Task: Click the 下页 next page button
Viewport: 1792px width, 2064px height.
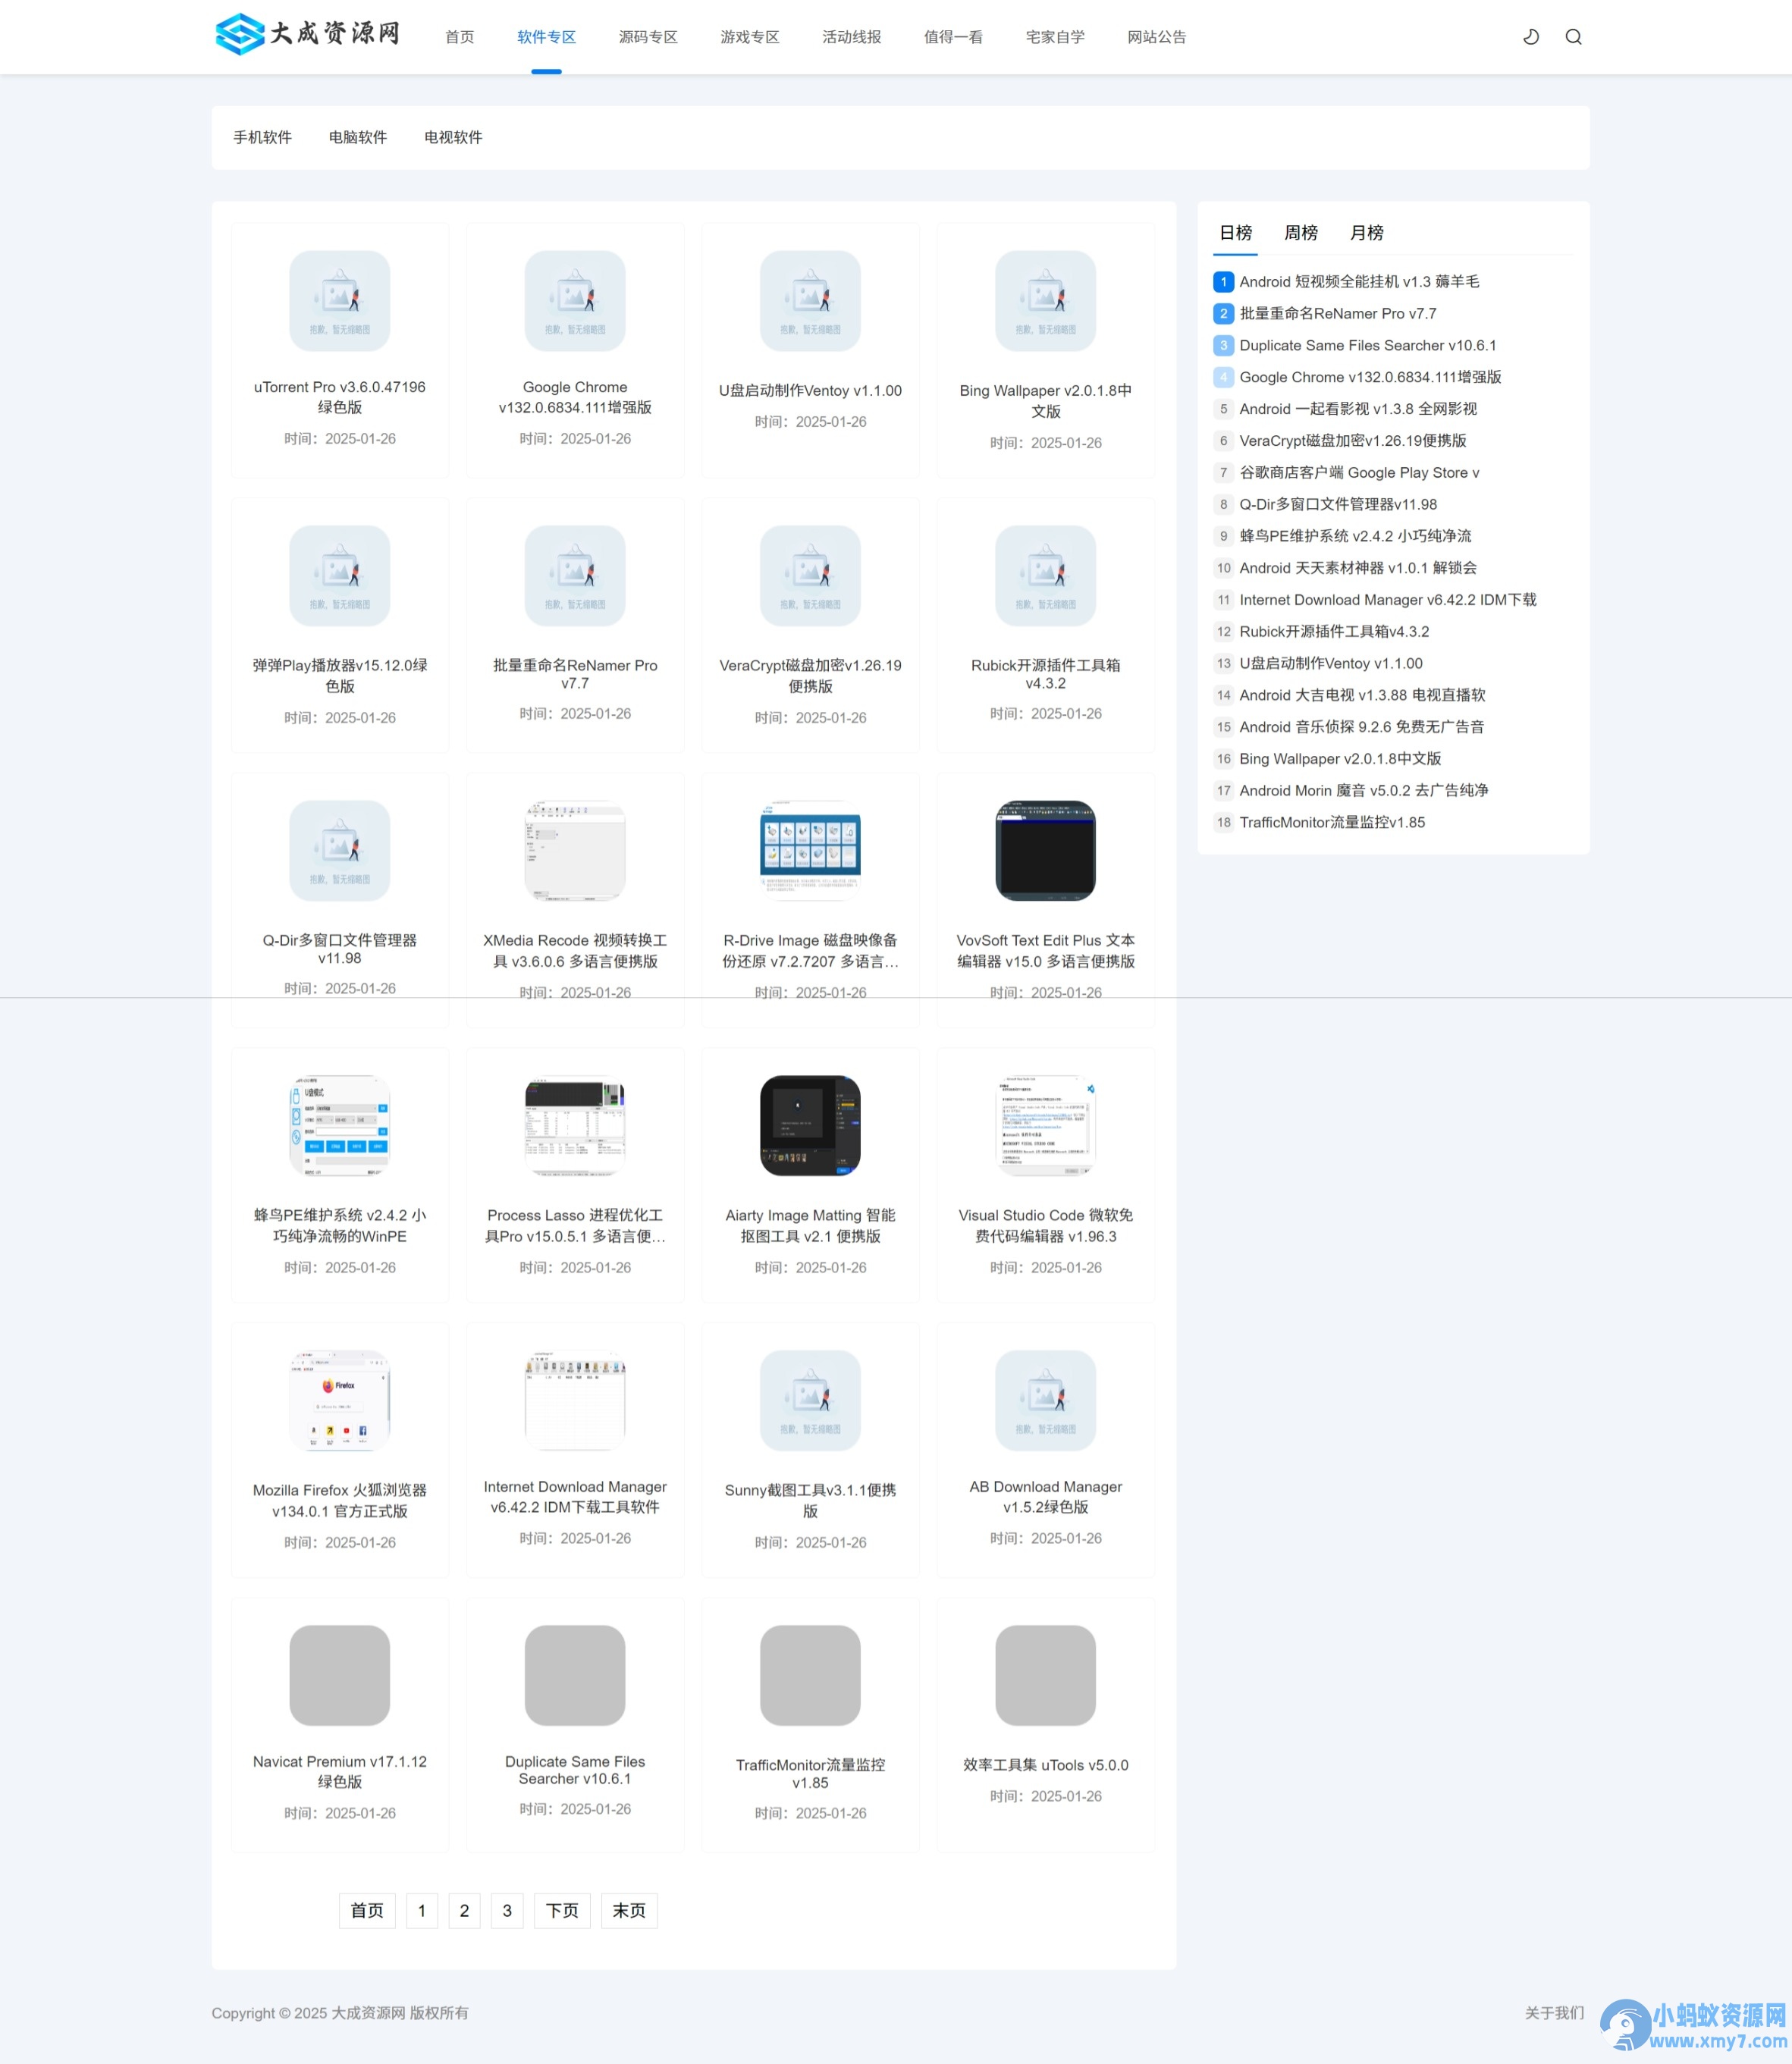Action: (561, 1910)
